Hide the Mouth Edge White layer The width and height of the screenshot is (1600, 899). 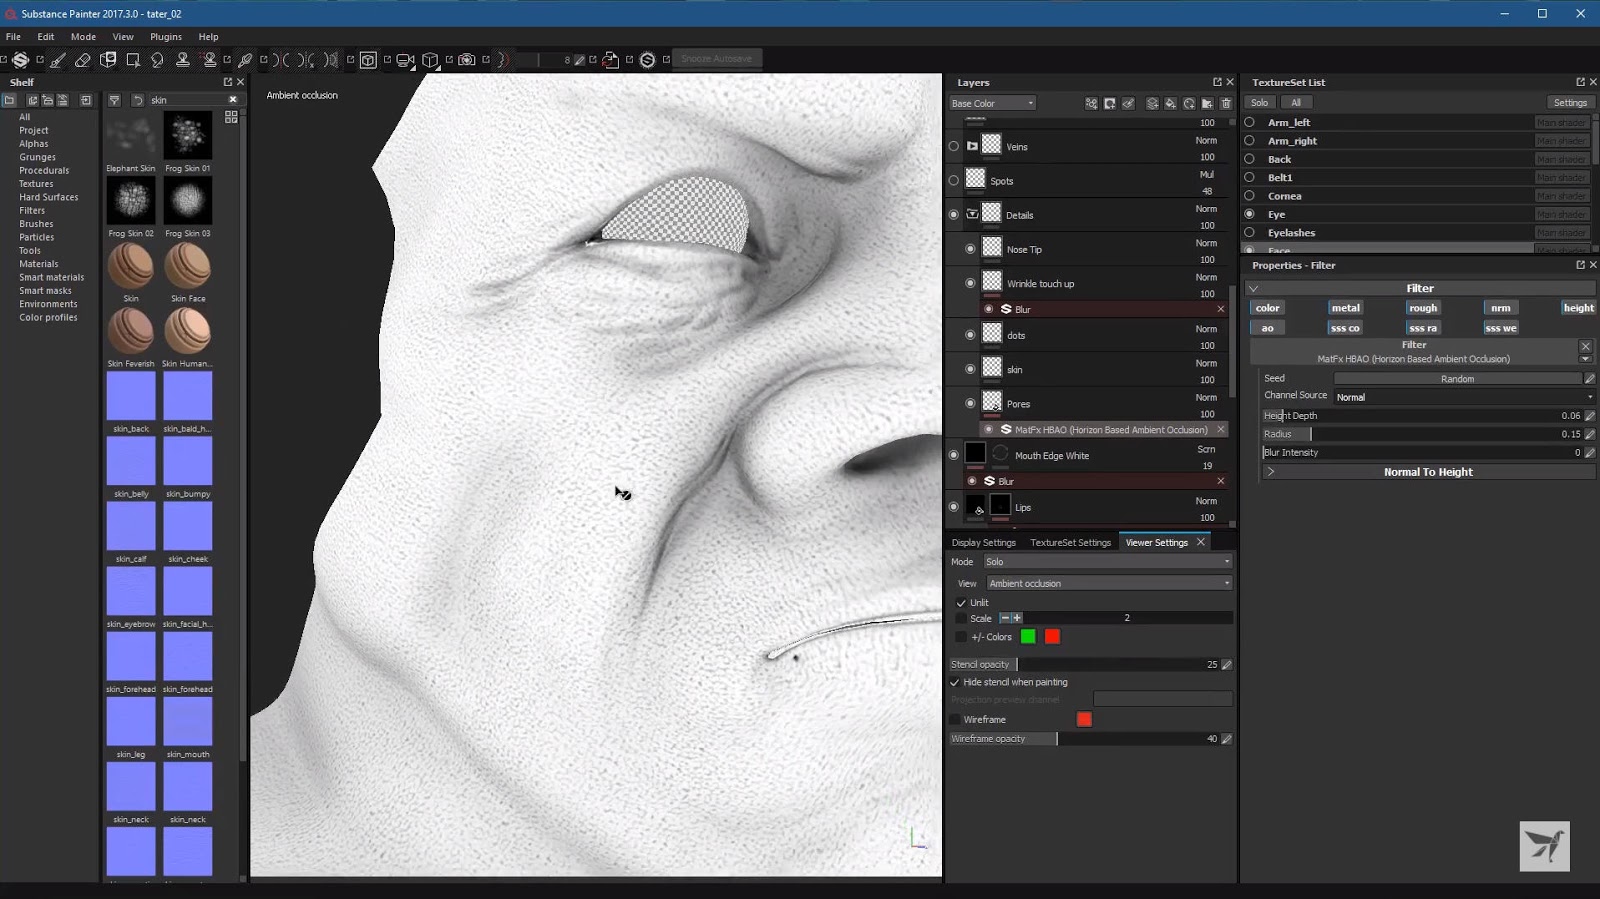tap(953, 455)
